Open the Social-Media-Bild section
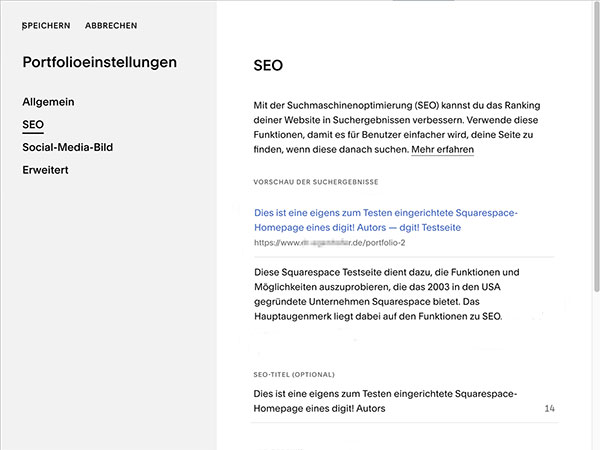 [68, 147]
